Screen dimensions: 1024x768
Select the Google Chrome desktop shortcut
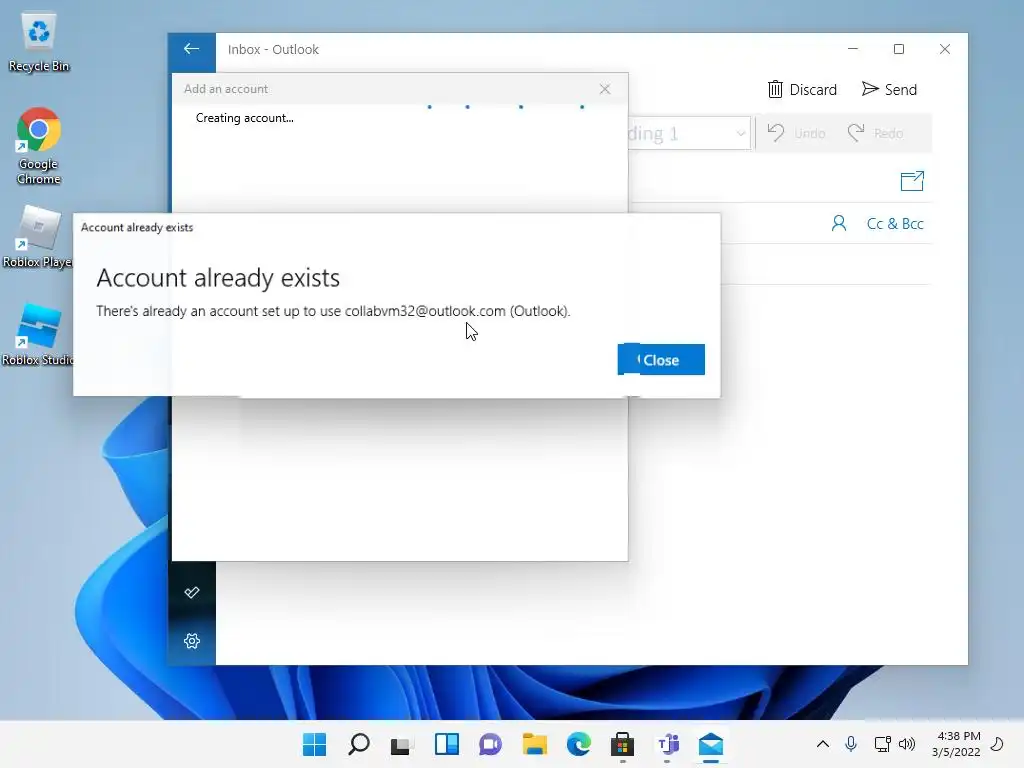point(39,146)
